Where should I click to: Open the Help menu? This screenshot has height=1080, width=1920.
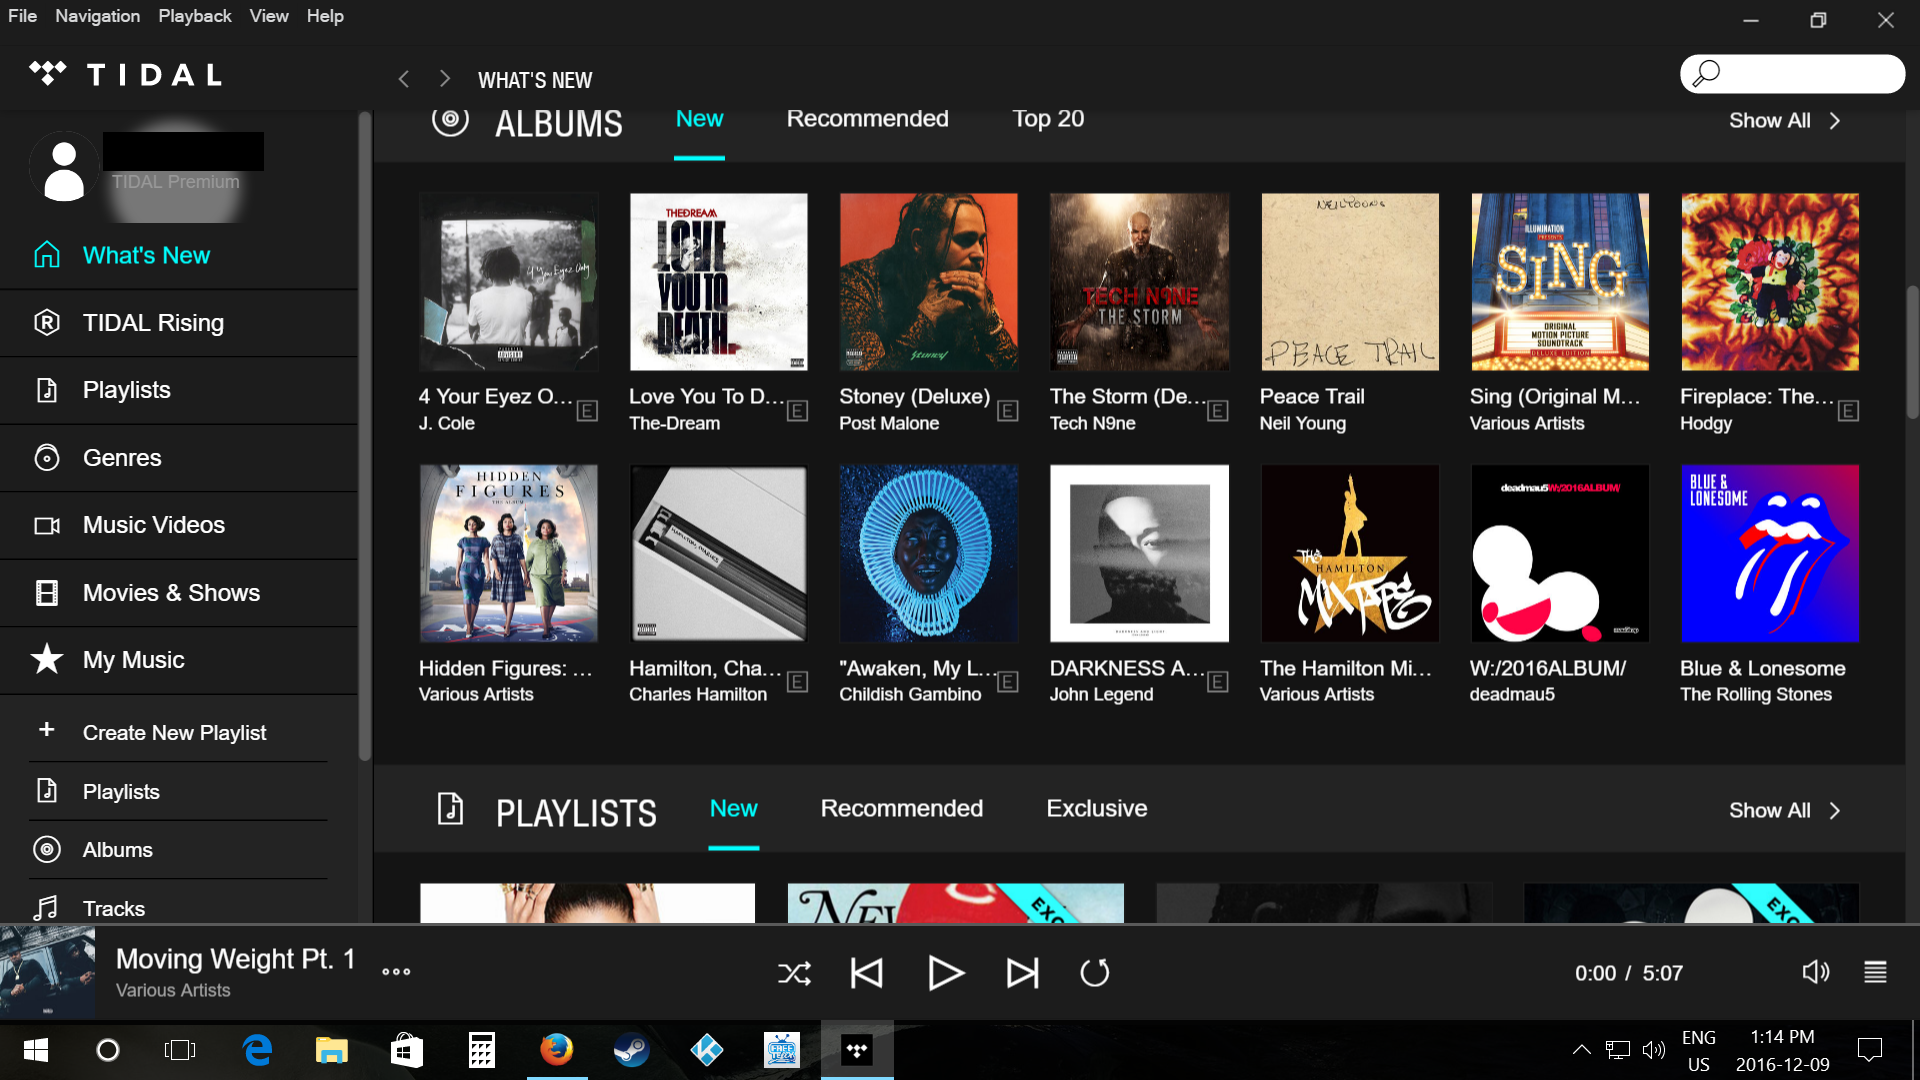click(325, 16)
